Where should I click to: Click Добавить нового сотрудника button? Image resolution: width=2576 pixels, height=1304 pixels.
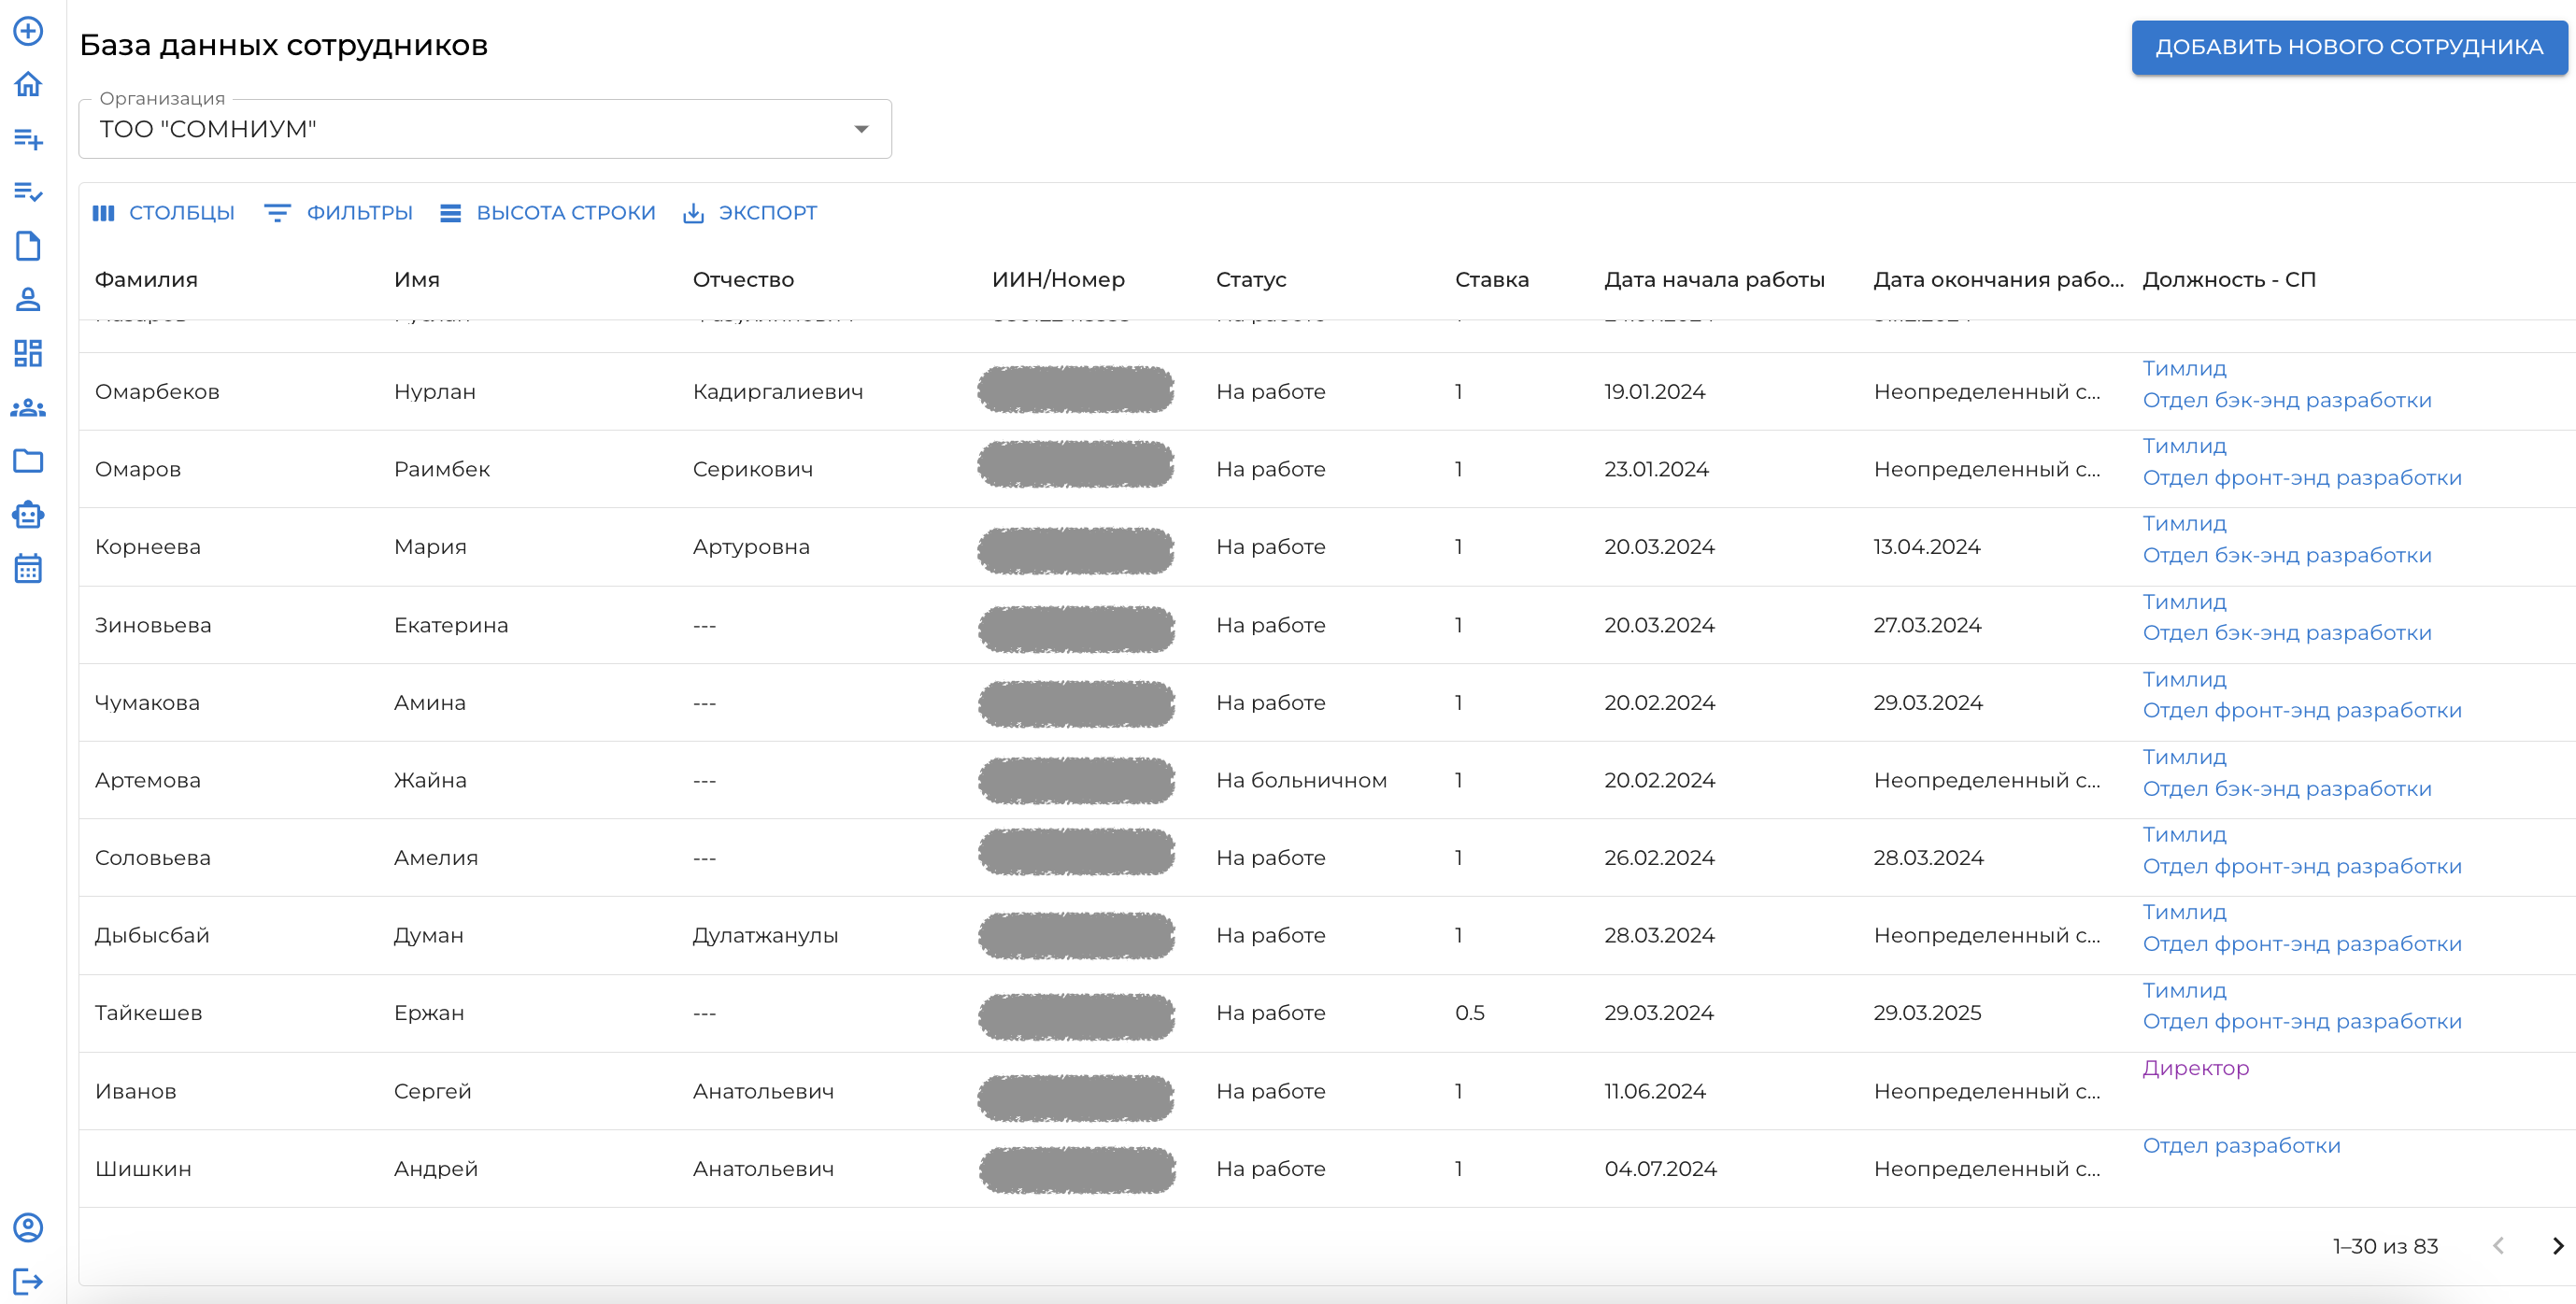2348,47
